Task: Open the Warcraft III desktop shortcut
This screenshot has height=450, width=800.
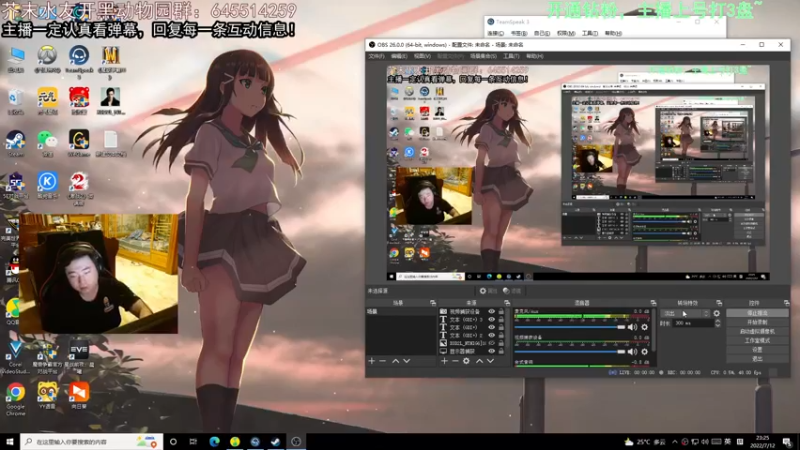Action: point(110,60)
